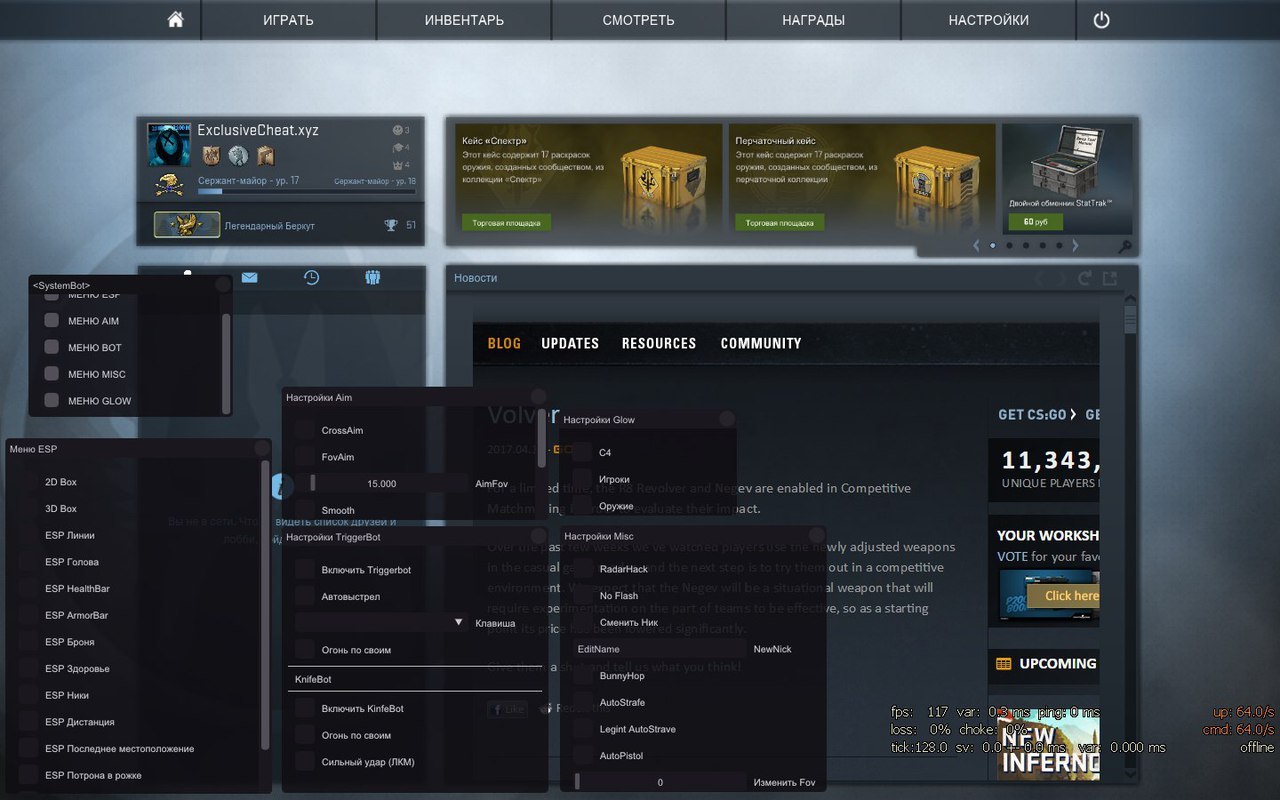Open the ИНВЕНТАРЬ menu tab
This screenshot has width=1280, height=800.
463,20
